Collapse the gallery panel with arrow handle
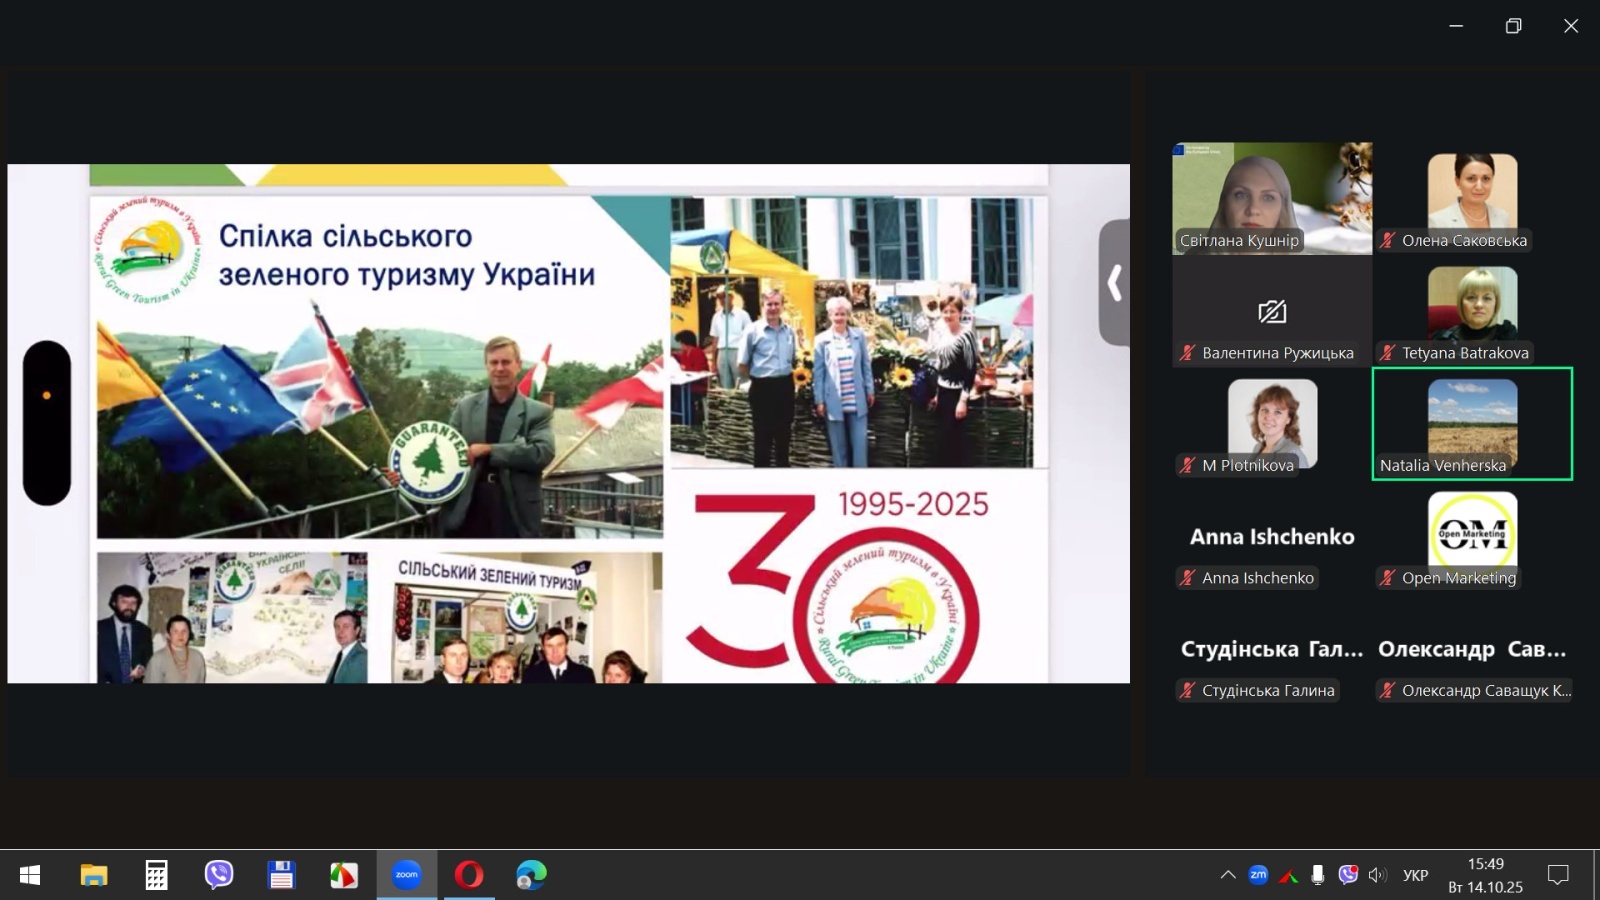The width and height of the screenshot is (1600, 900). pos(1114,283)
